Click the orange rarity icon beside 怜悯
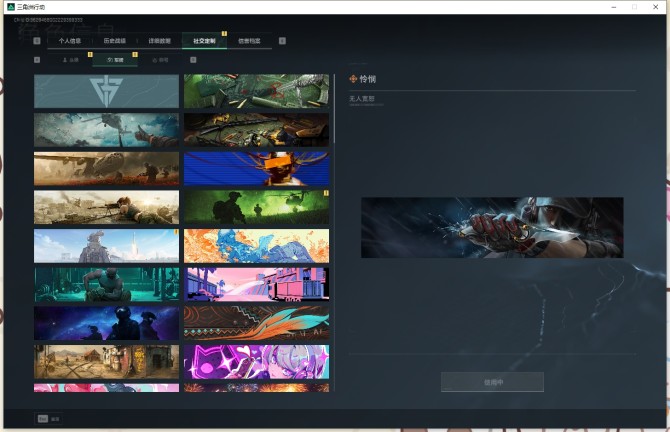Screen dimensions: 670x432 [x=353, y=79]
